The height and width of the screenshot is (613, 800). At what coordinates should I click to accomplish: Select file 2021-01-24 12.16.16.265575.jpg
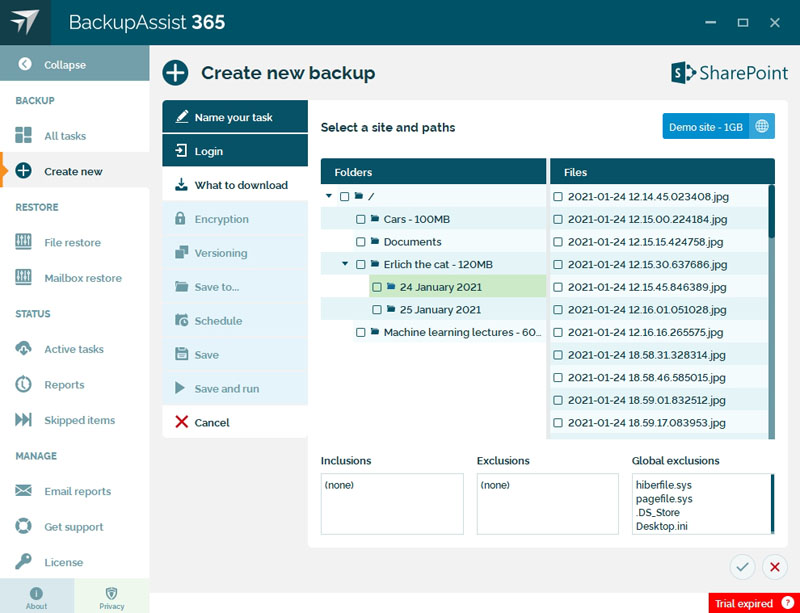[645, 332]
